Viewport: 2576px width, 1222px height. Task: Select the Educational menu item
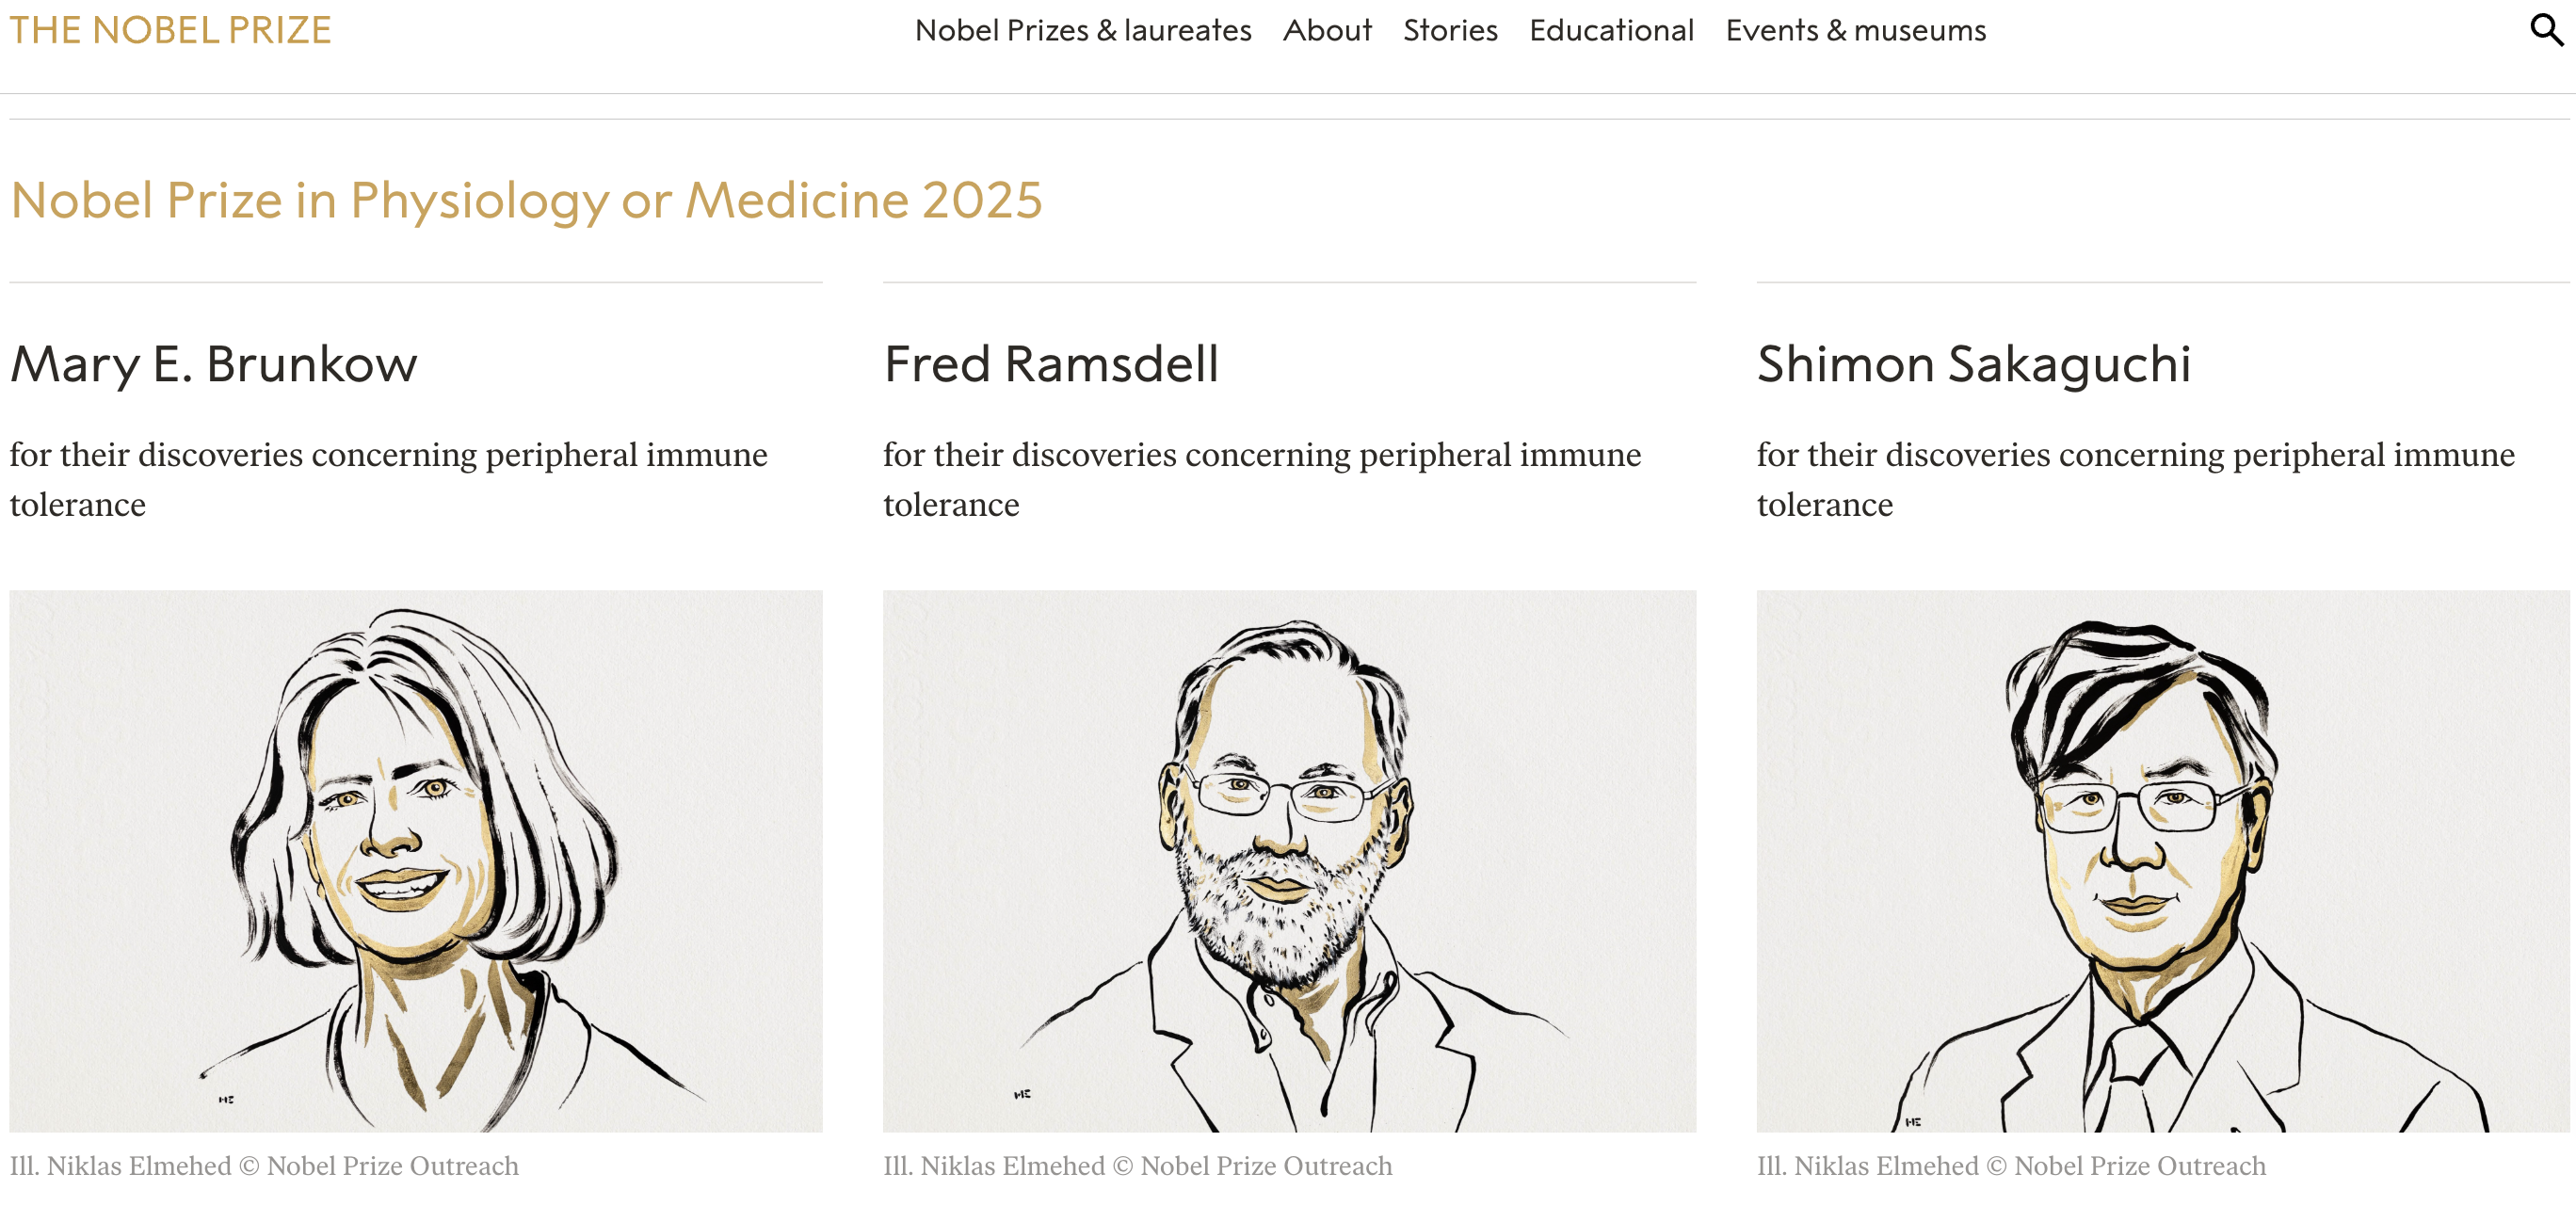pos(1611,30)
